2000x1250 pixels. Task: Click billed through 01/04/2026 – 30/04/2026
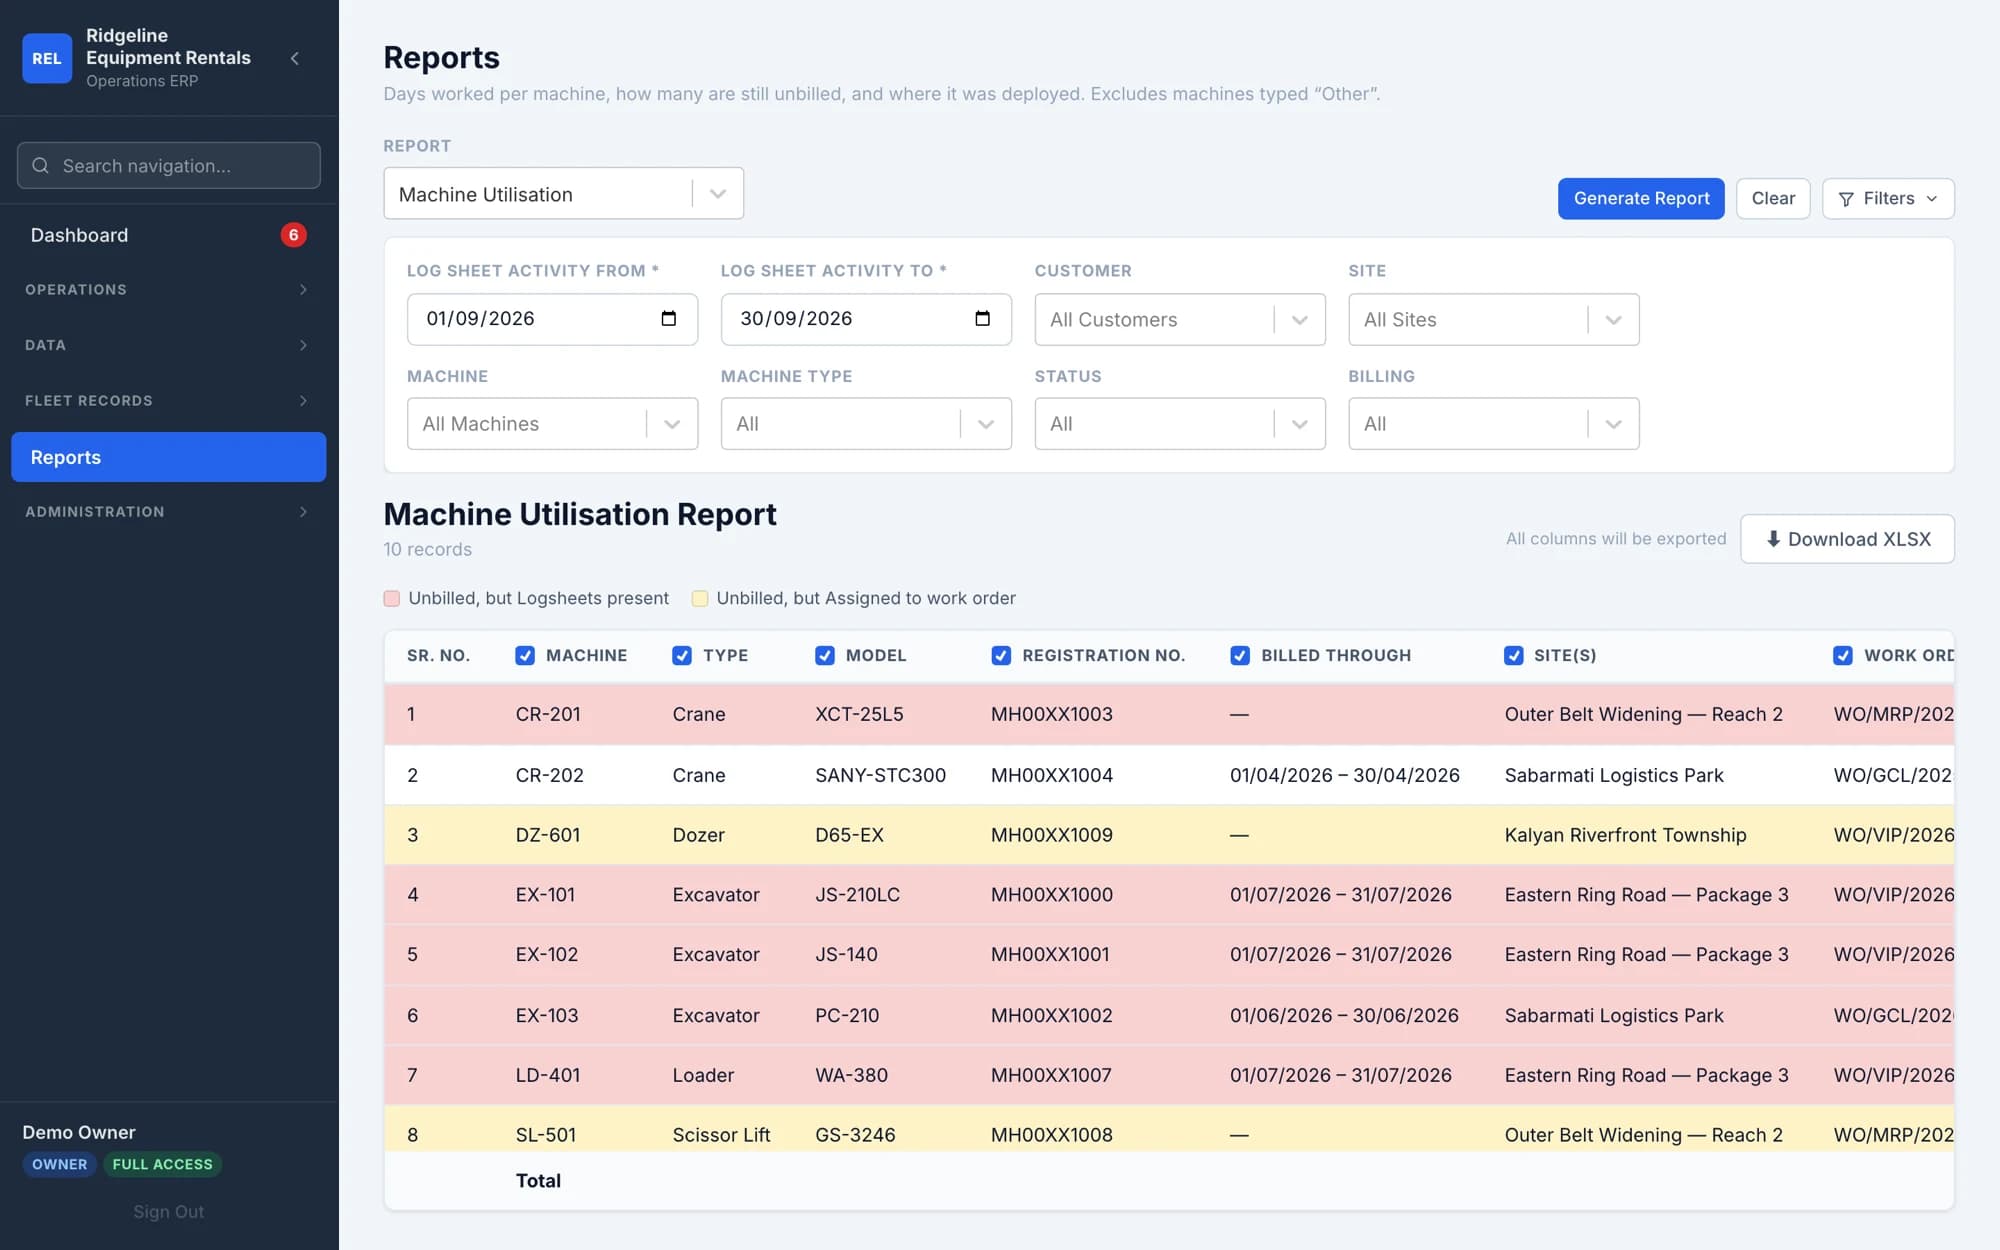point(1345,775)
